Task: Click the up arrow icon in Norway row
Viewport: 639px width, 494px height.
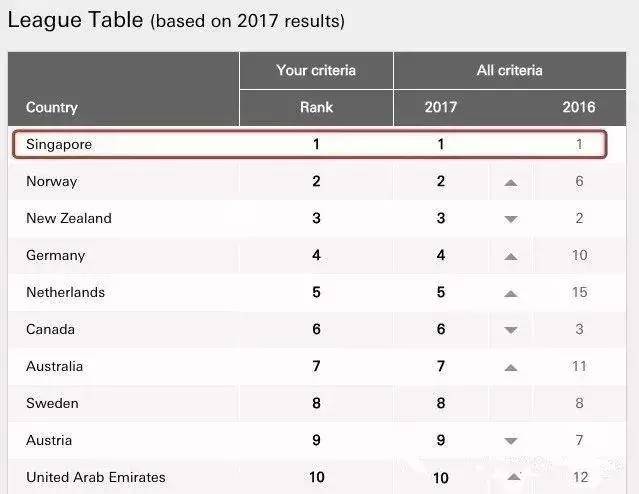Action: 511,182
